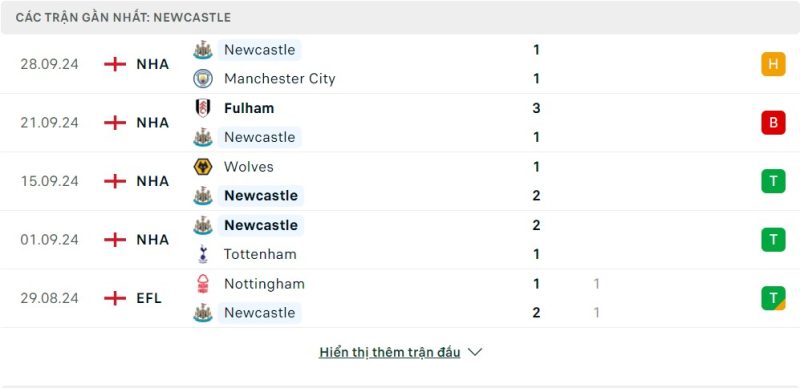Expand more matches with chevron arrow

point(475,352)
